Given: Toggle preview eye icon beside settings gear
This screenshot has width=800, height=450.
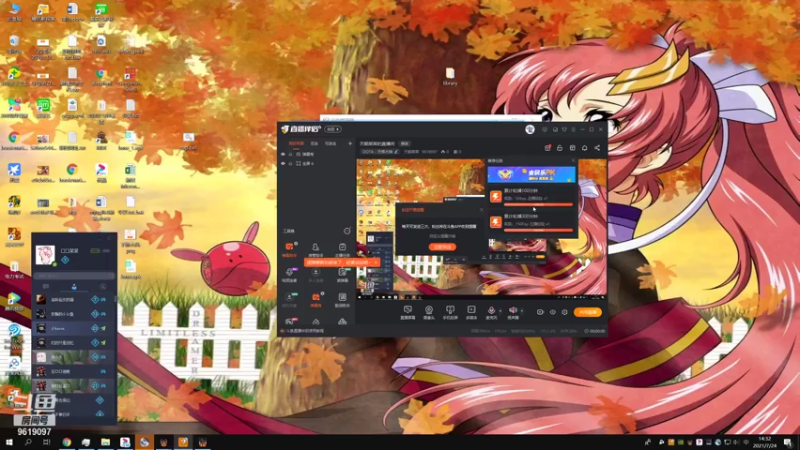Looking at the screenshot, I should 553,312.
